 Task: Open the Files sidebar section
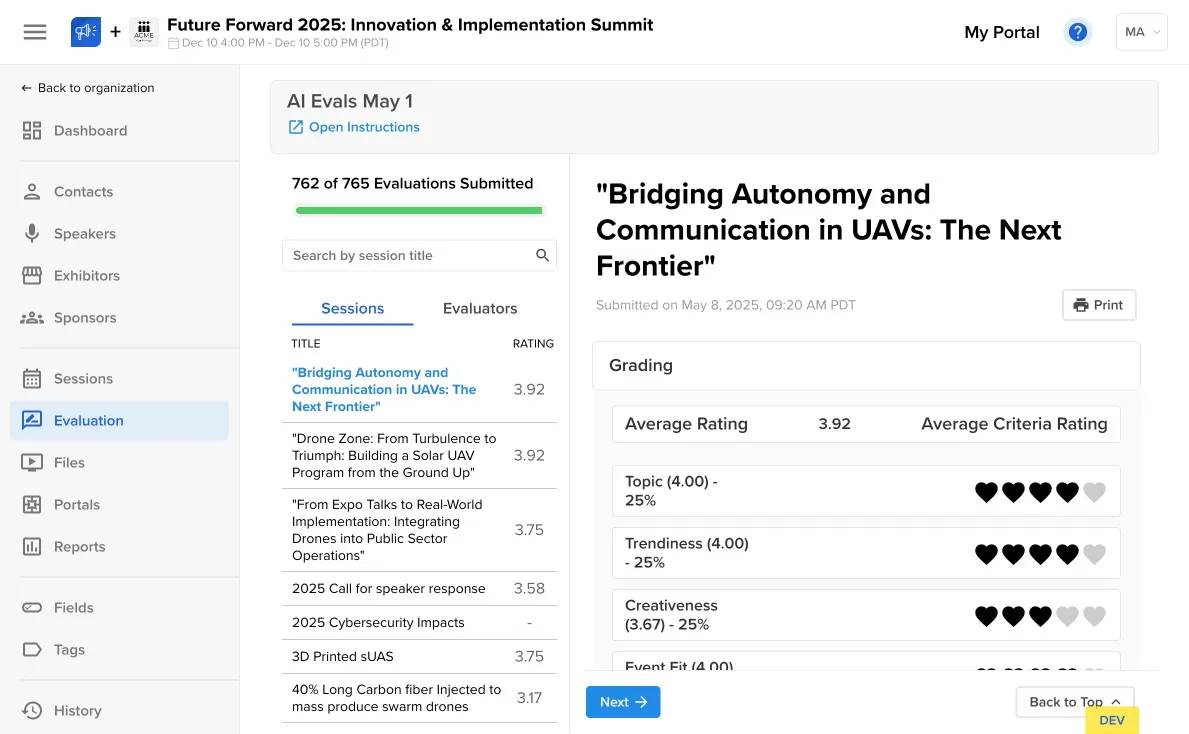(x=69, y=463)
